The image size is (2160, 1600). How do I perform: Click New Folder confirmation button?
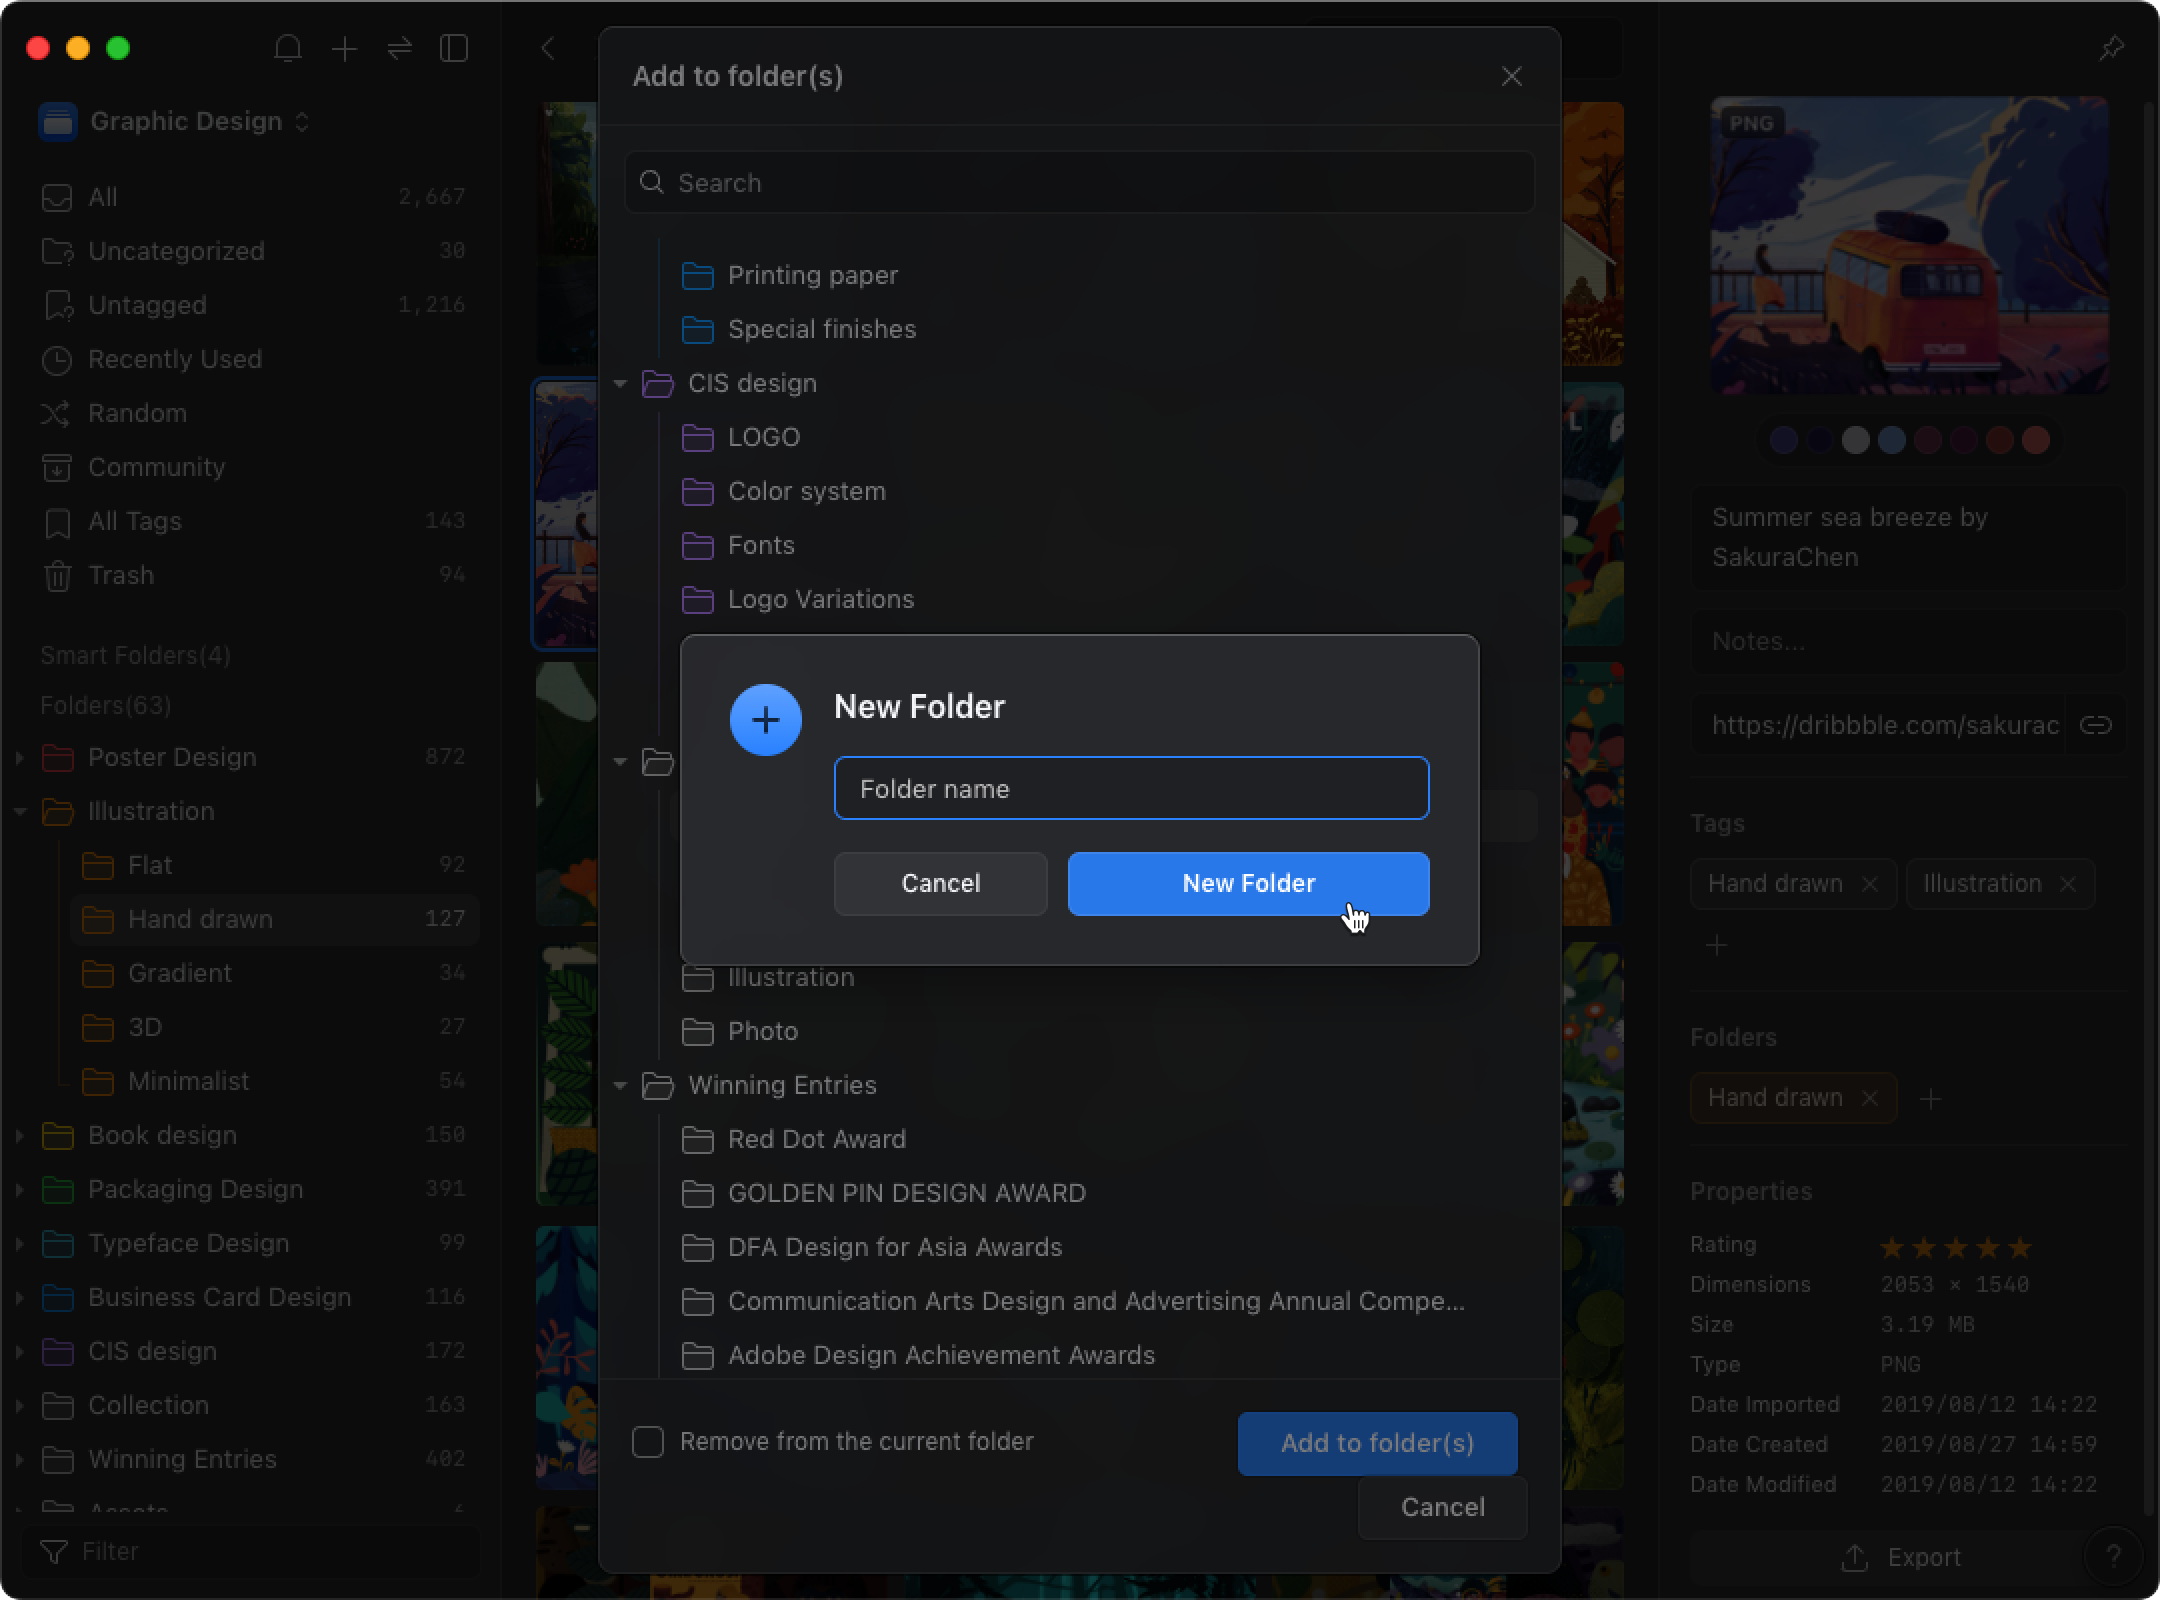click(1249, 882)
